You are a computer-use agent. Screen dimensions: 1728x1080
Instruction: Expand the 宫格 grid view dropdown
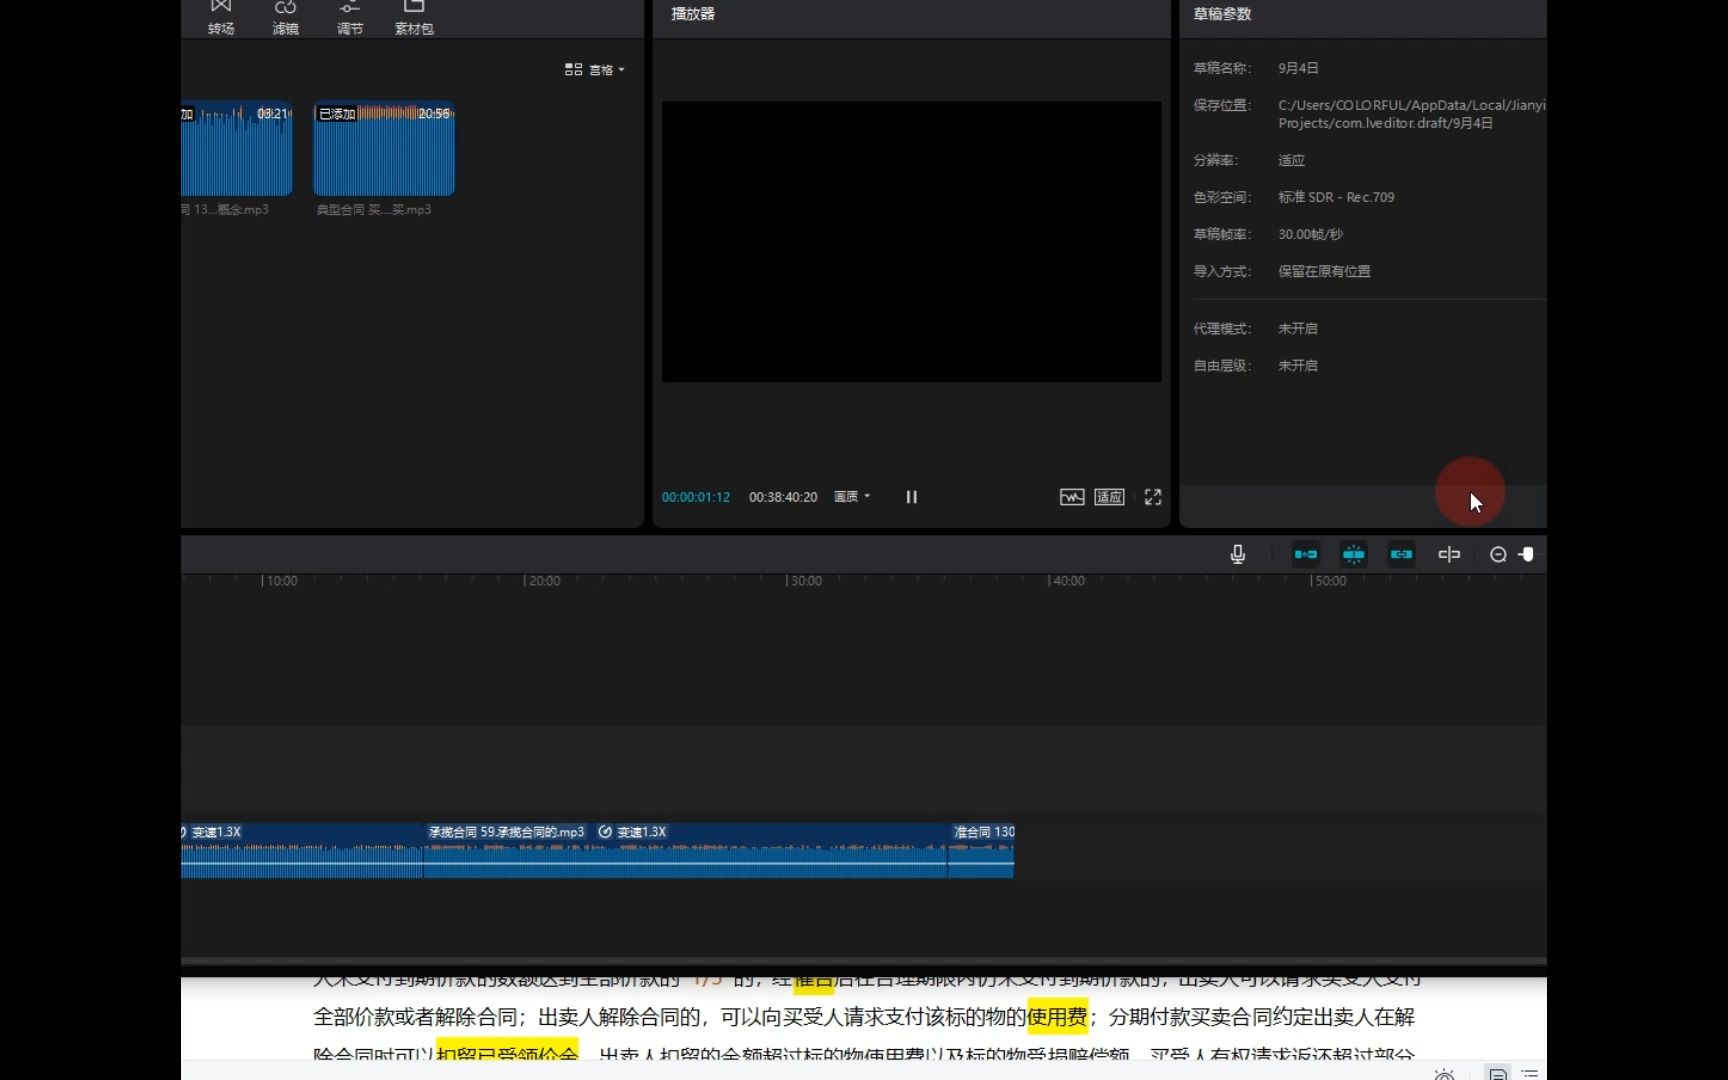pyautogui.click(x=595, y=70)
